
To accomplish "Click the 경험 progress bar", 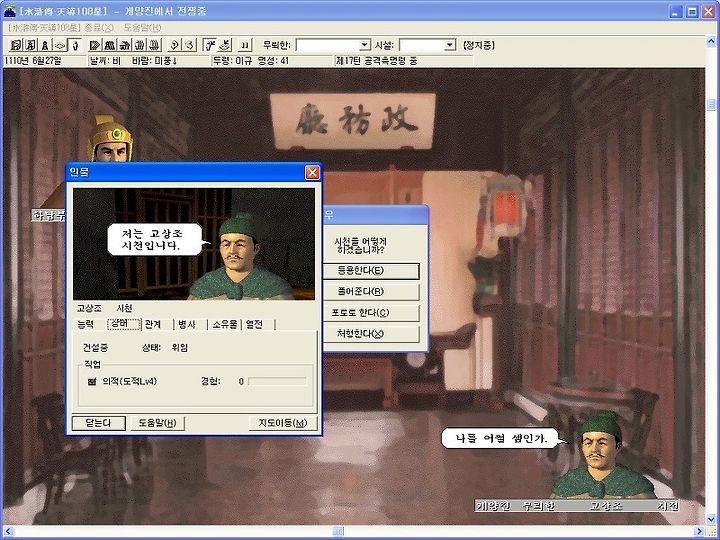I will click(x=277, y=381).
